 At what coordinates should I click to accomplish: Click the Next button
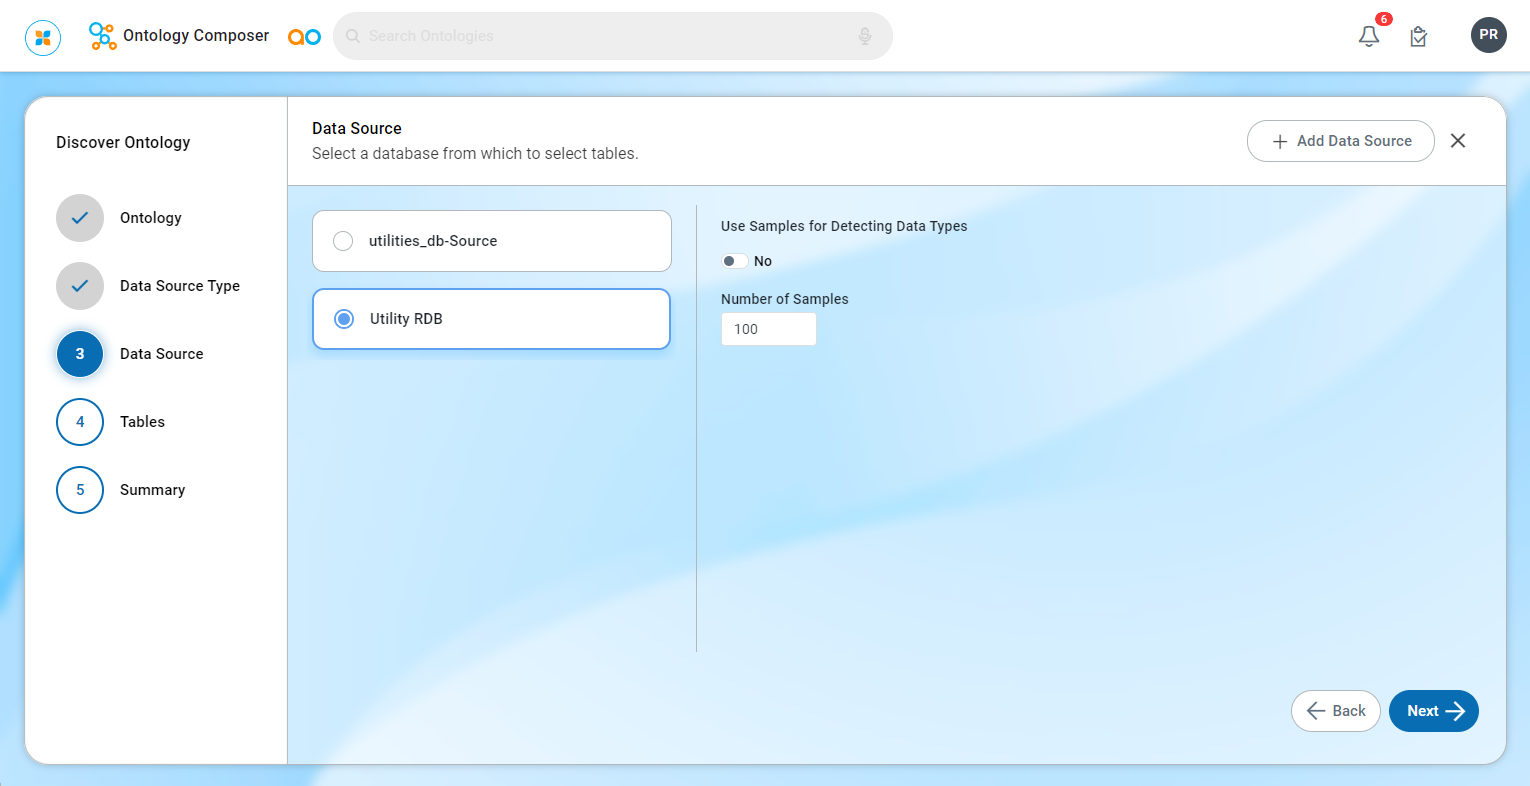(1433, 711)
